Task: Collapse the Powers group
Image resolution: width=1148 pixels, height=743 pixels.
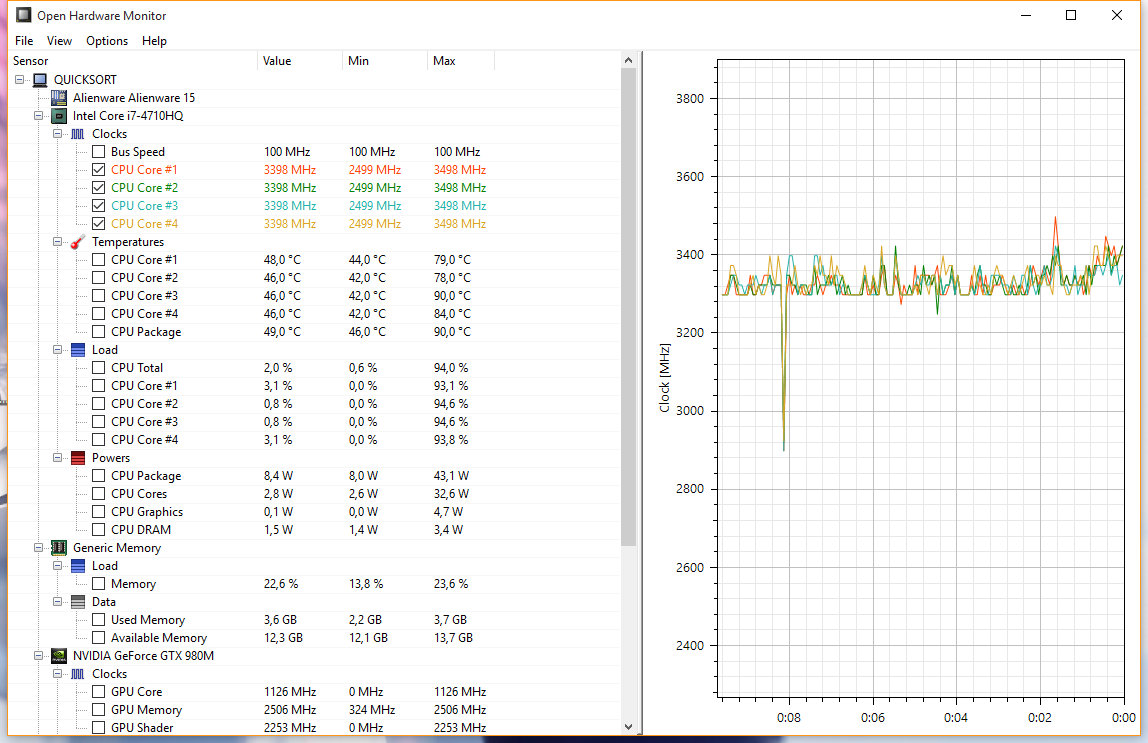Action: (x=58, y=458)
